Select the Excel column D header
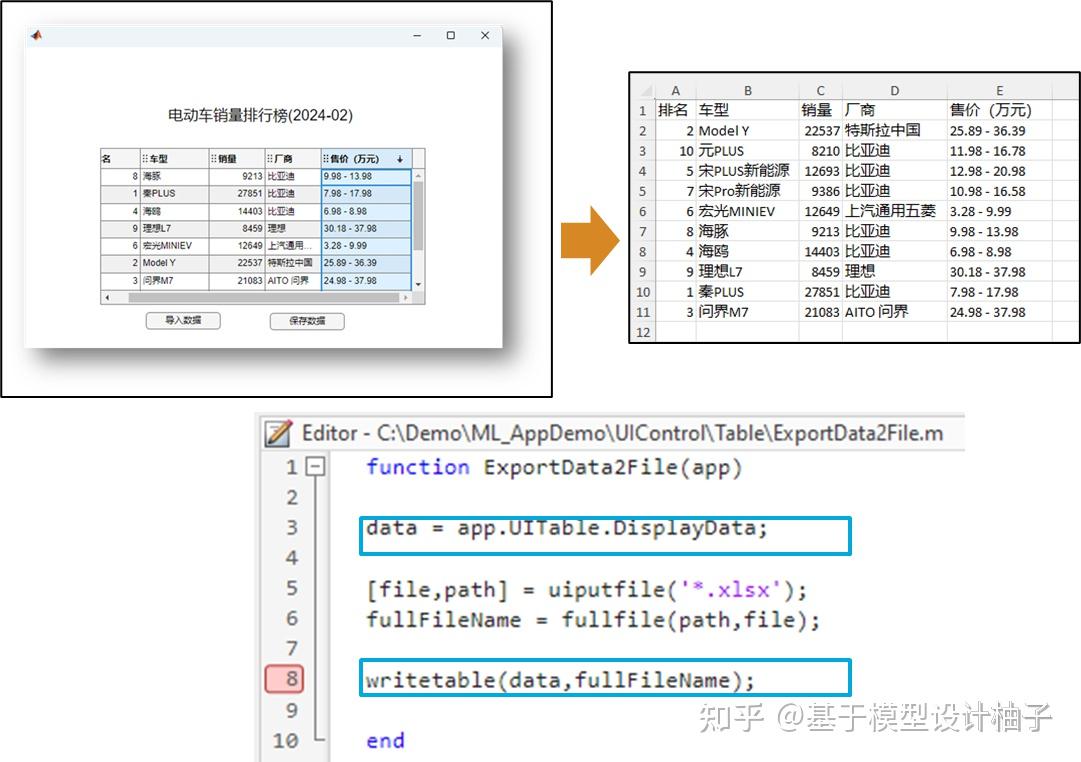This screenshot has height=762, width=1081. 893,90
